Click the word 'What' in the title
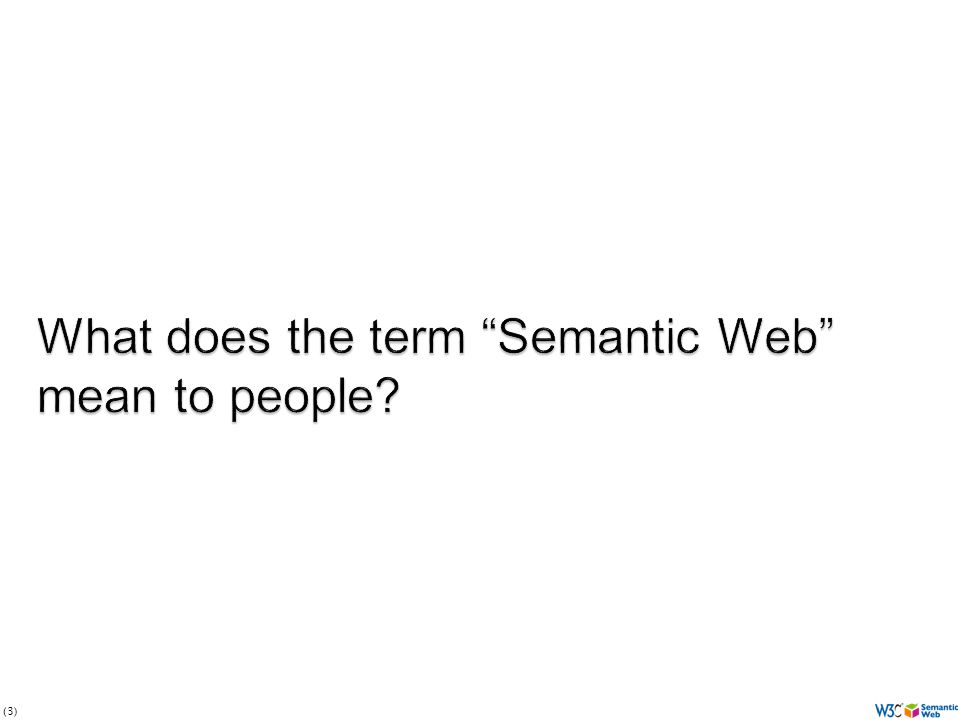The height and width of the screenshot is (720, 960). [95, 336]
